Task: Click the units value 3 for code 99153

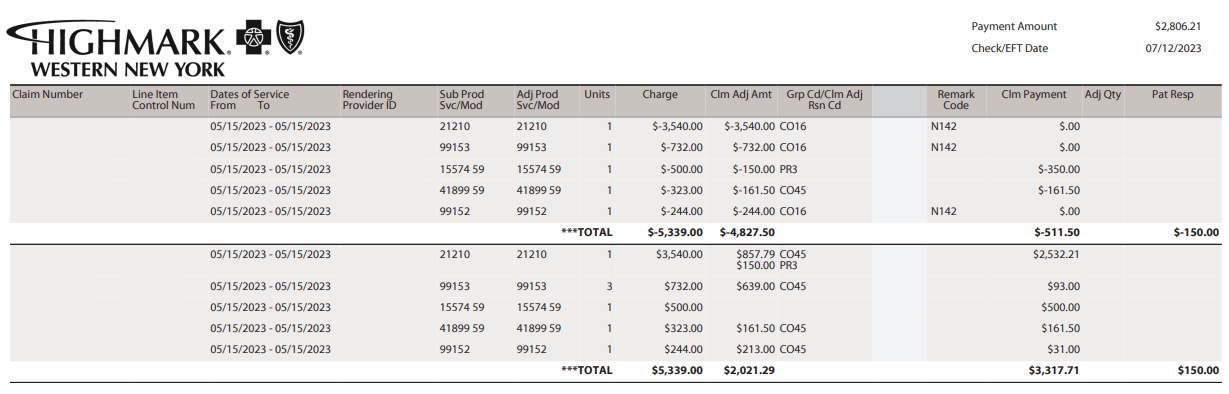Action: tap(609, 287)
